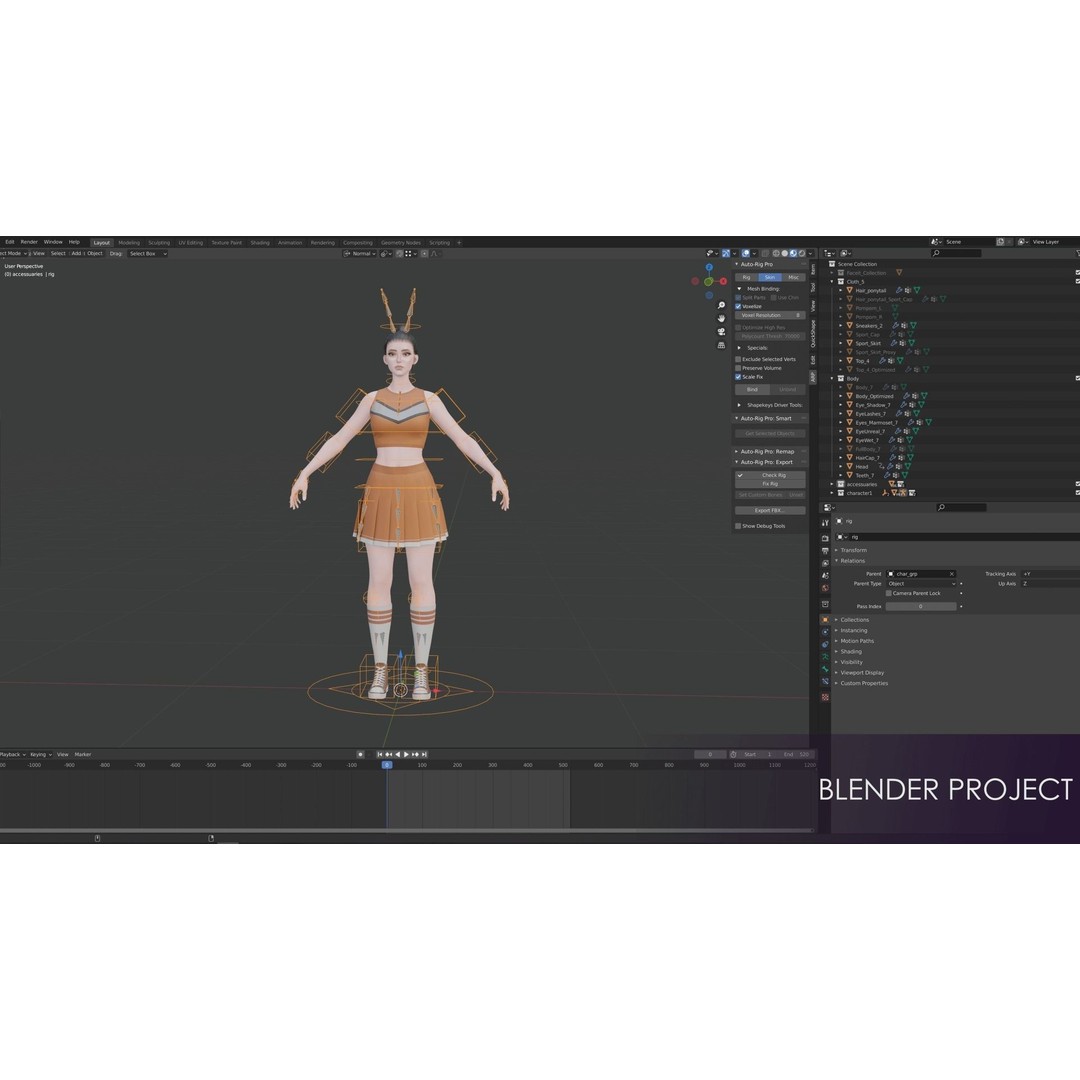The image size is (1080, 1080).
Task: Open the Parent Type dropdown
Action: tap(921, 583)
